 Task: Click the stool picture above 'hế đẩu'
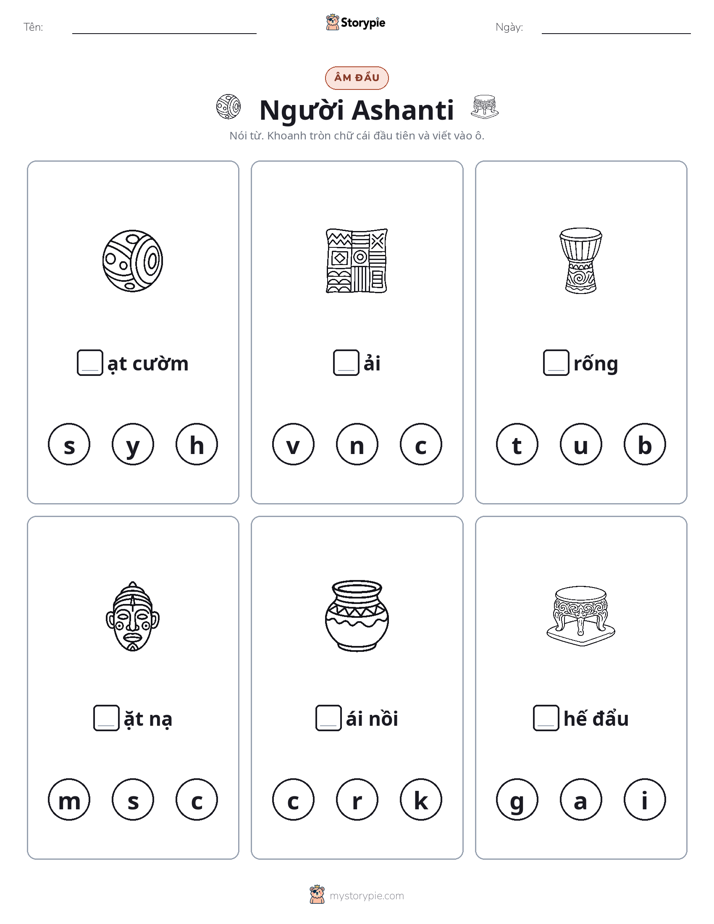580,615
